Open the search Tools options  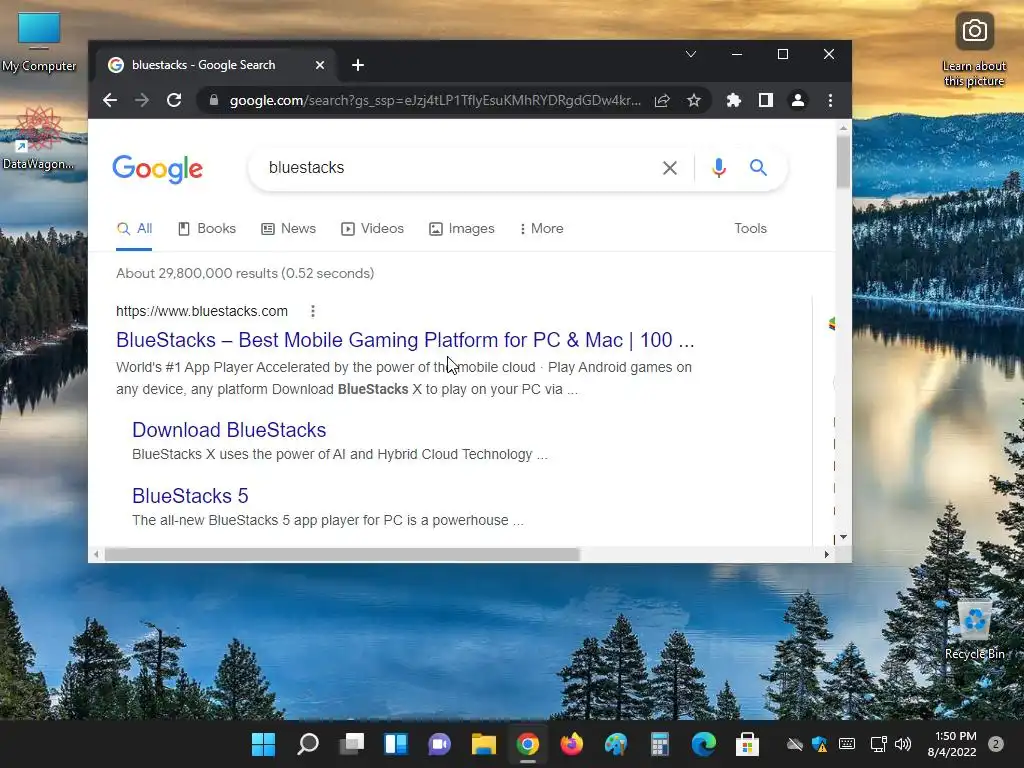click(750, 229)
